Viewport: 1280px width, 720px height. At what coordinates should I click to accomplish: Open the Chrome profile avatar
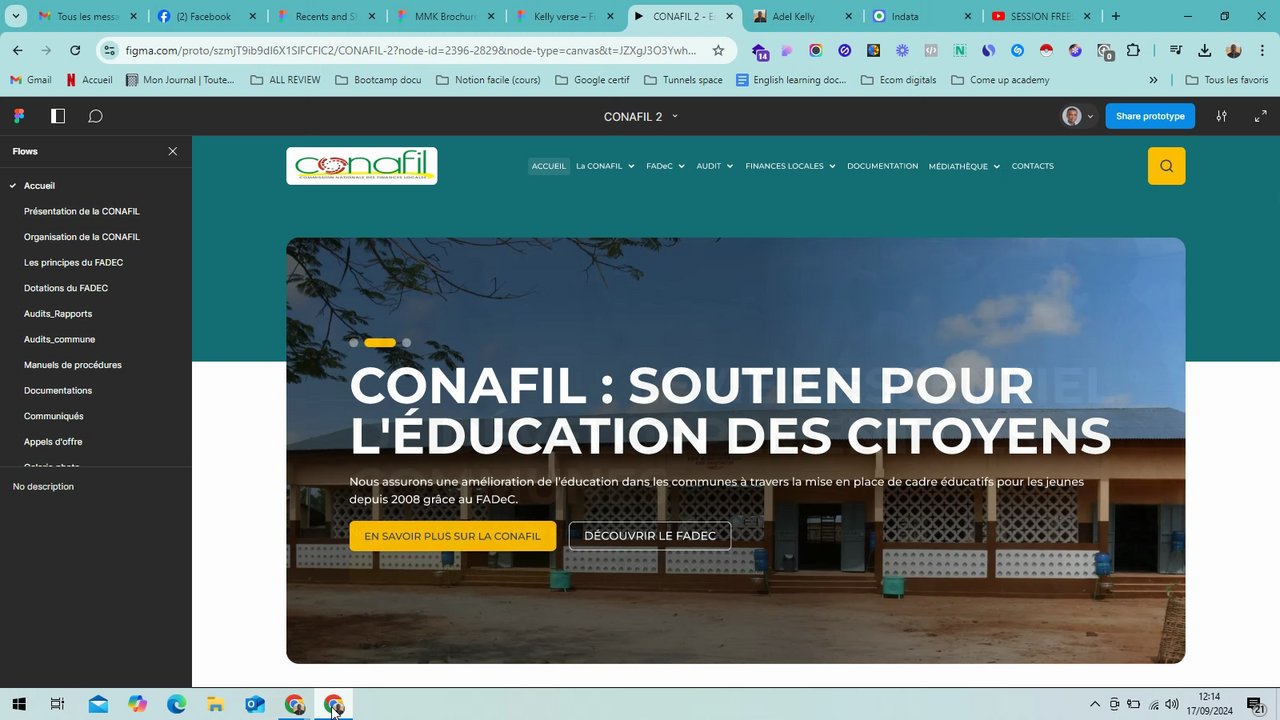point(1233,50)
